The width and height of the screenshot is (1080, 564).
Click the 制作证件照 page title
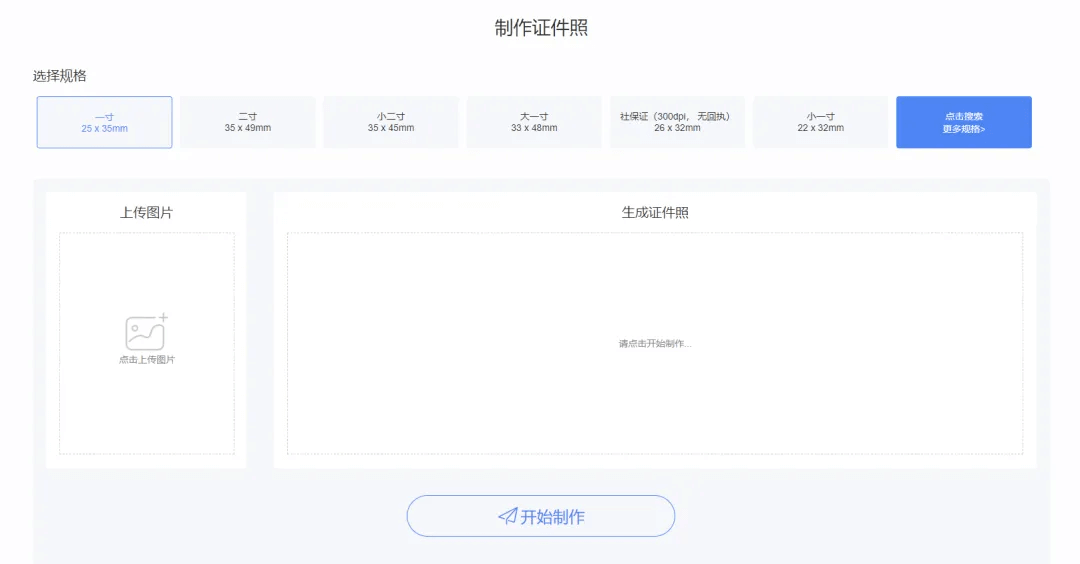point(541,28)
